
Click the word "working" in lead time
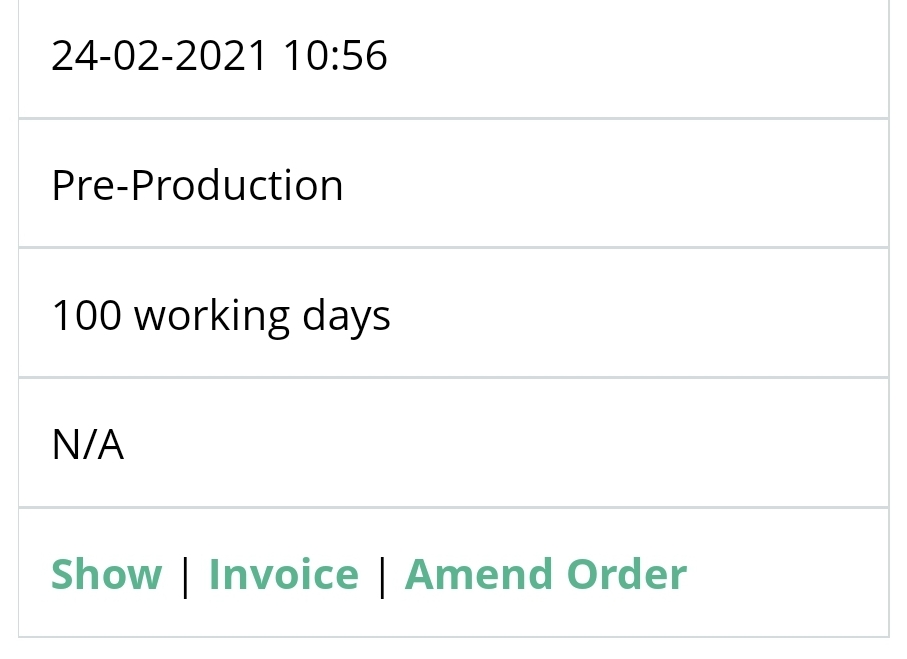coord(211,317)
